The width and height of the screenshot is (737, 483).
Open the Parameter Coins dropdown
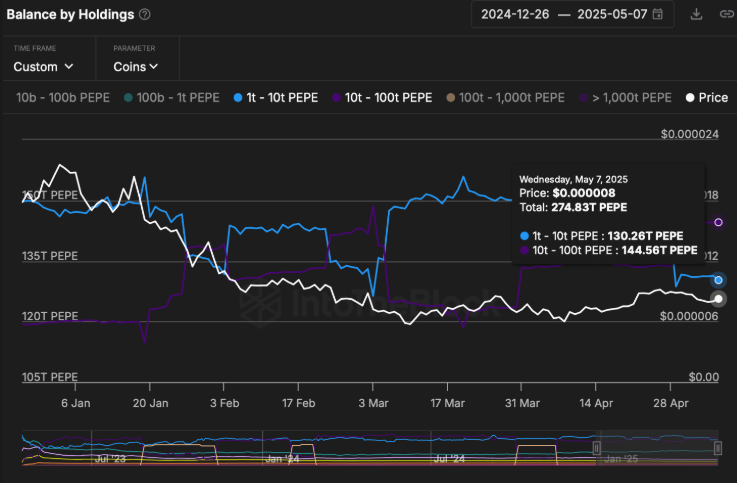click(135, 67)
